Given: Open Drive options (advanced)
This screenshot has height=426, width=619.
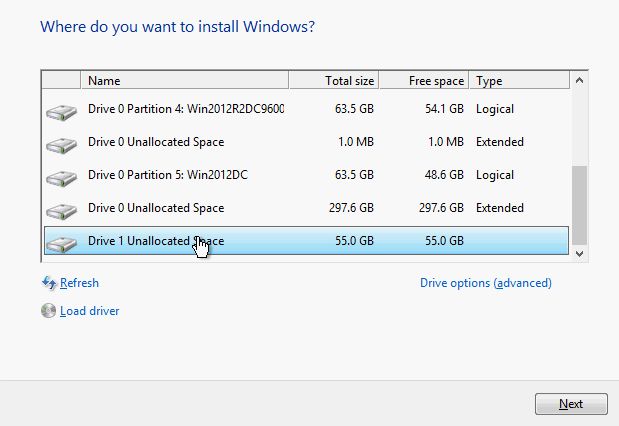Looking at the screenshot, I should point(485,283).
